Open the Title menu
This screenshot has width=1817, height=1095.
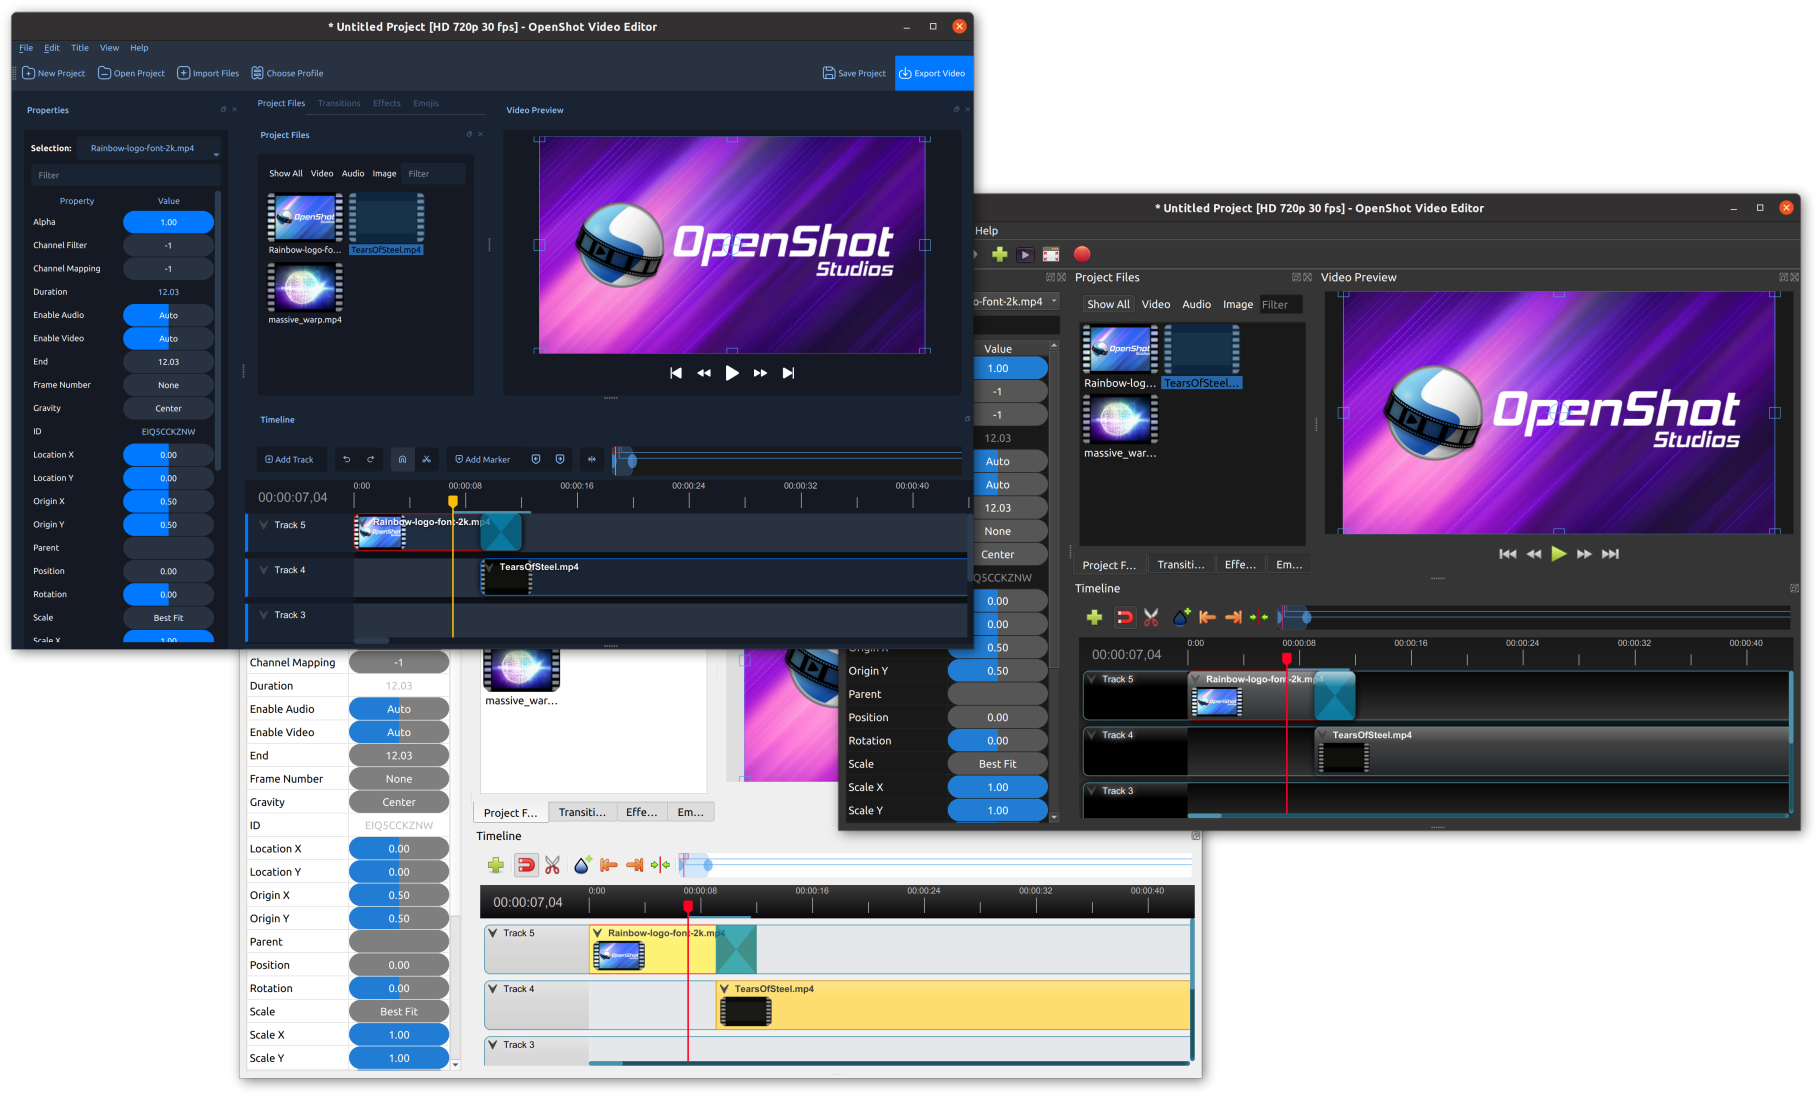pyautogui.click(x=79, y=47)
